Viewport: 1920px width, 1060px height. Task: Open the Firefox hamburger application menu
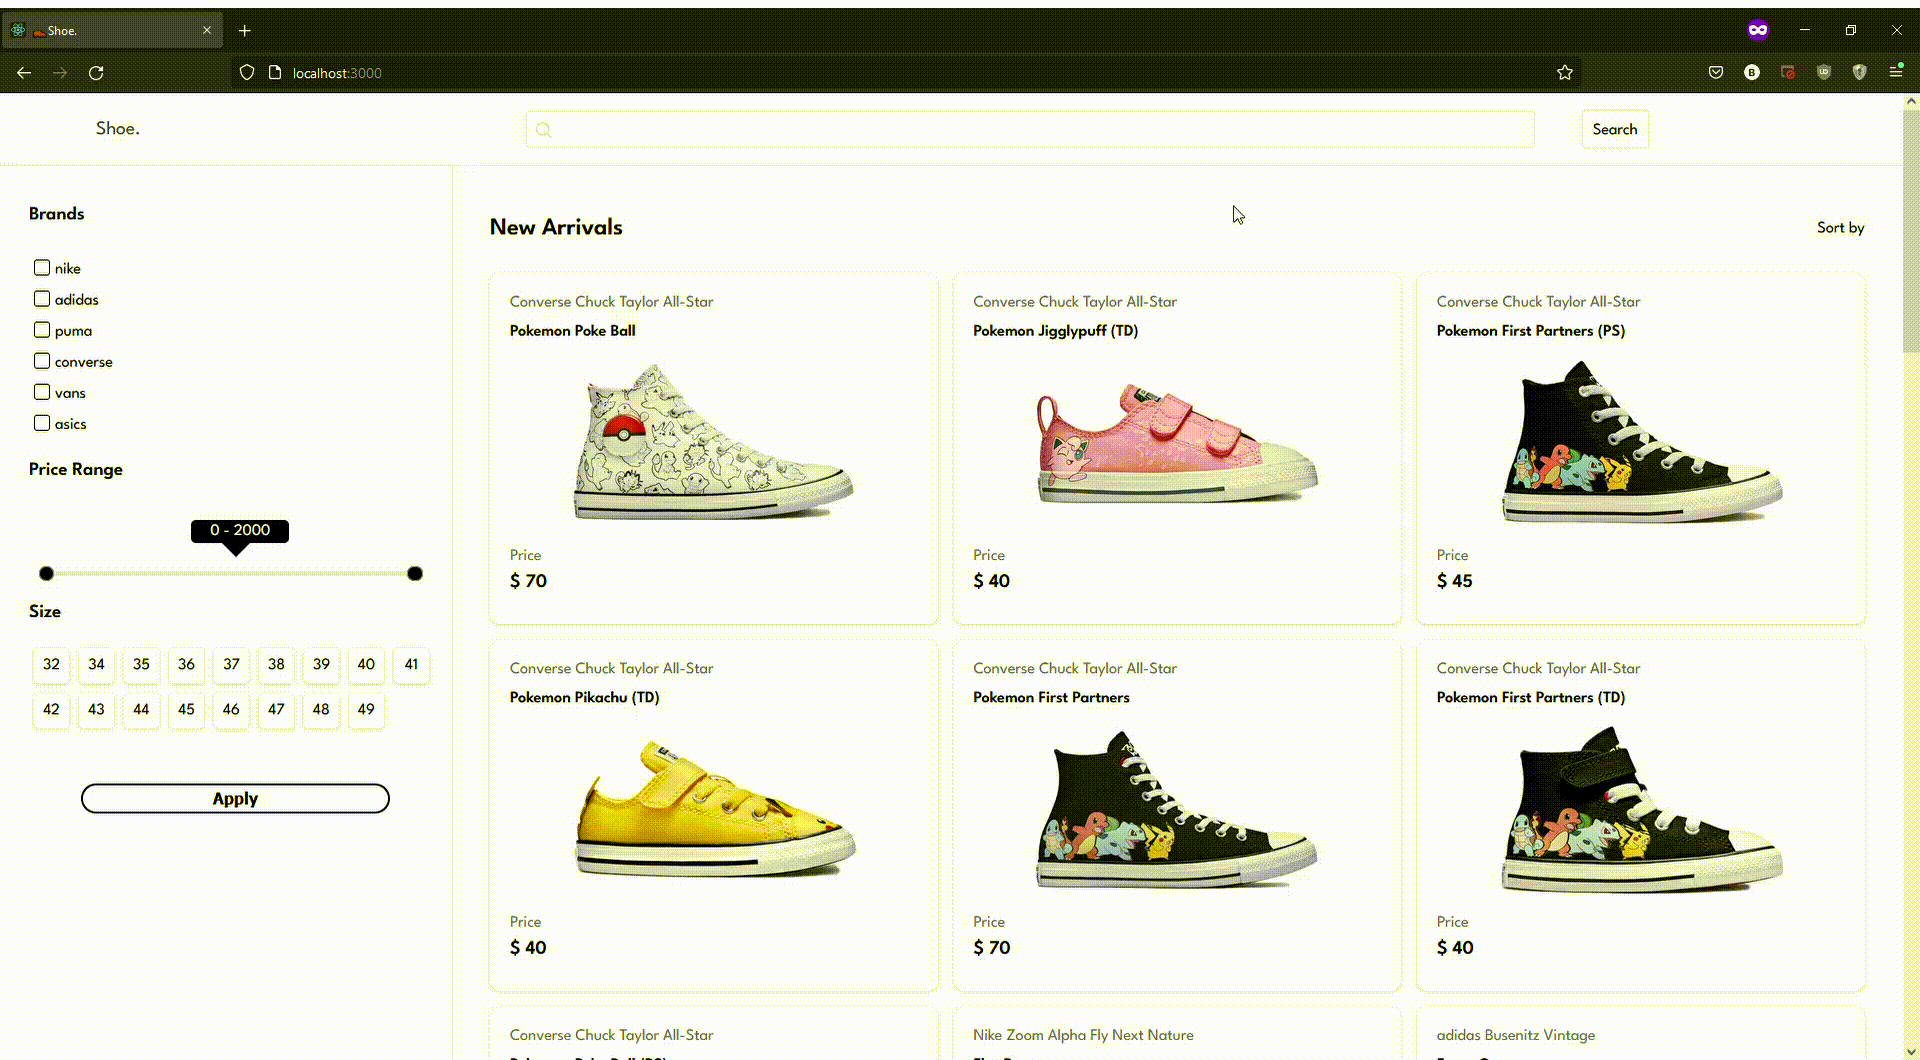tap(1896, 72)
